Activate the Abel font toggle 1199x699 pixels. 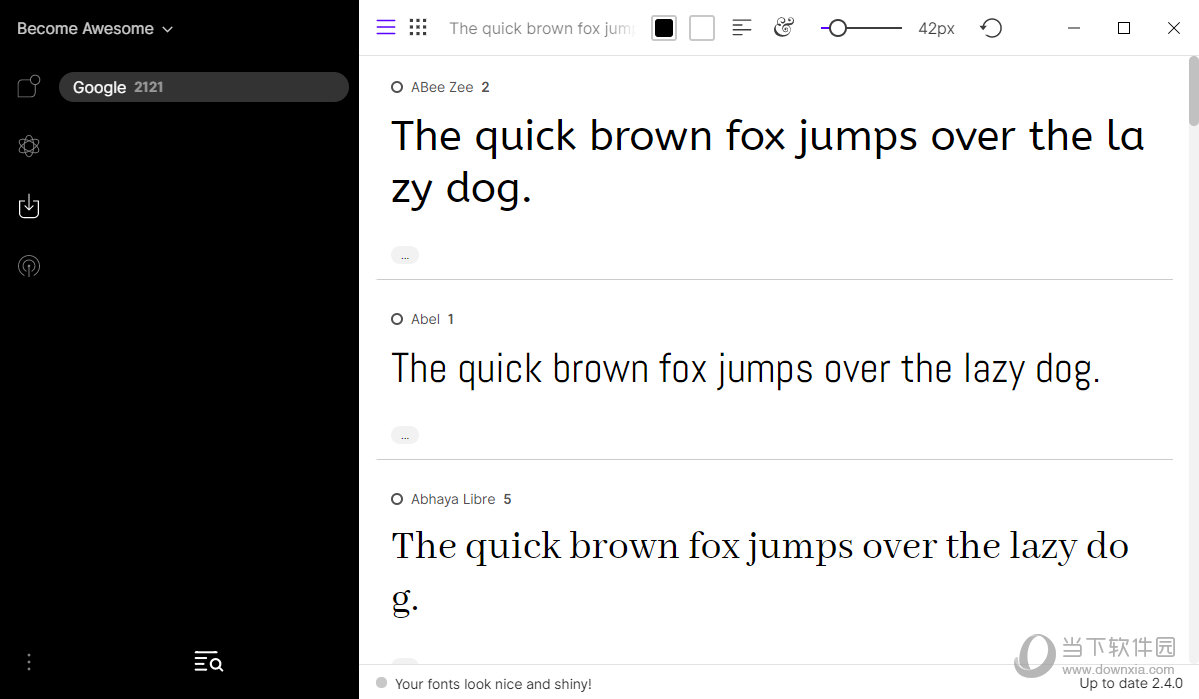point(397,319)
